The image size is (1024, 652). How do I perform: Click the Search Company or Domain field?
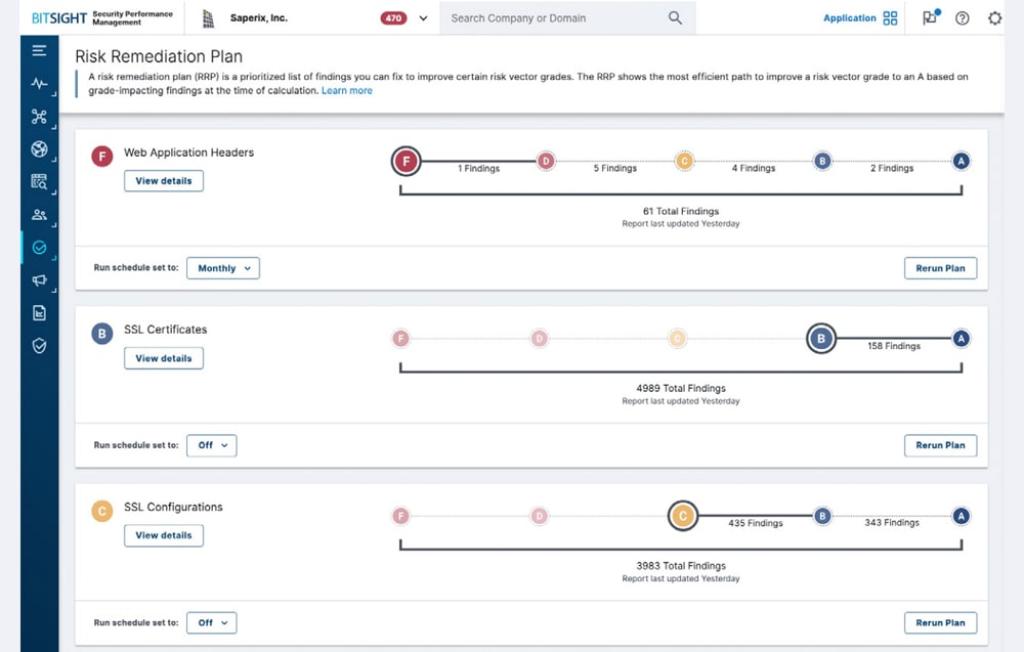(x=560, y=17)
